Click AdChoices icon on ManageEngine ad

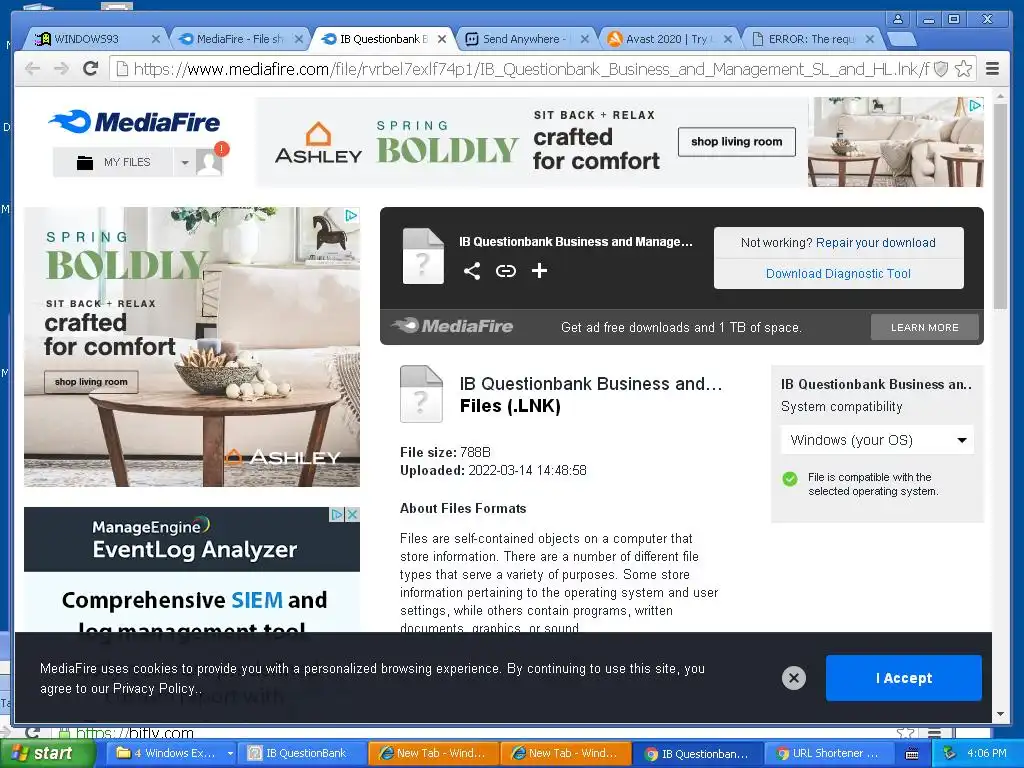pyautogui.click(x=337, y=515)
